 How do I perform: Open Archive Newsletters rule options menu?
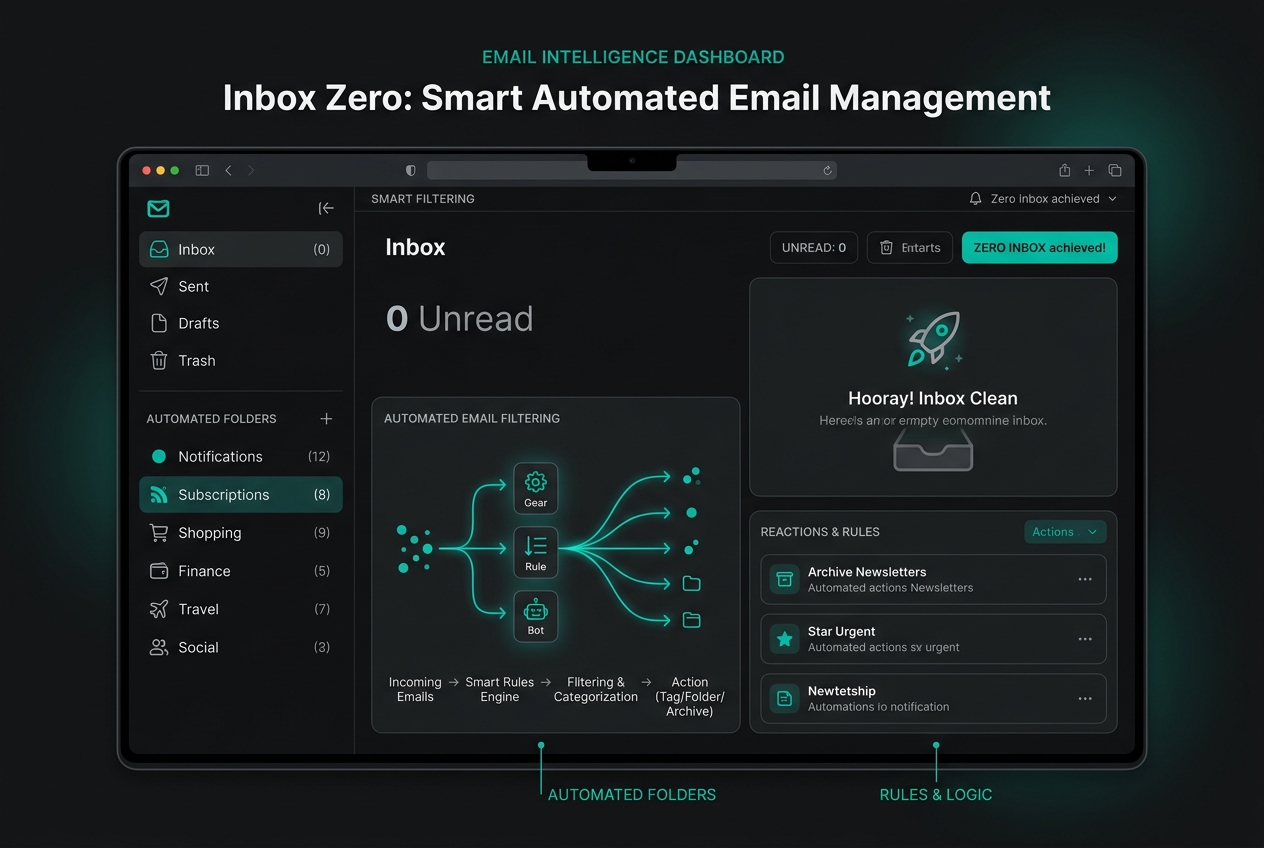(x=1085, y=580)
